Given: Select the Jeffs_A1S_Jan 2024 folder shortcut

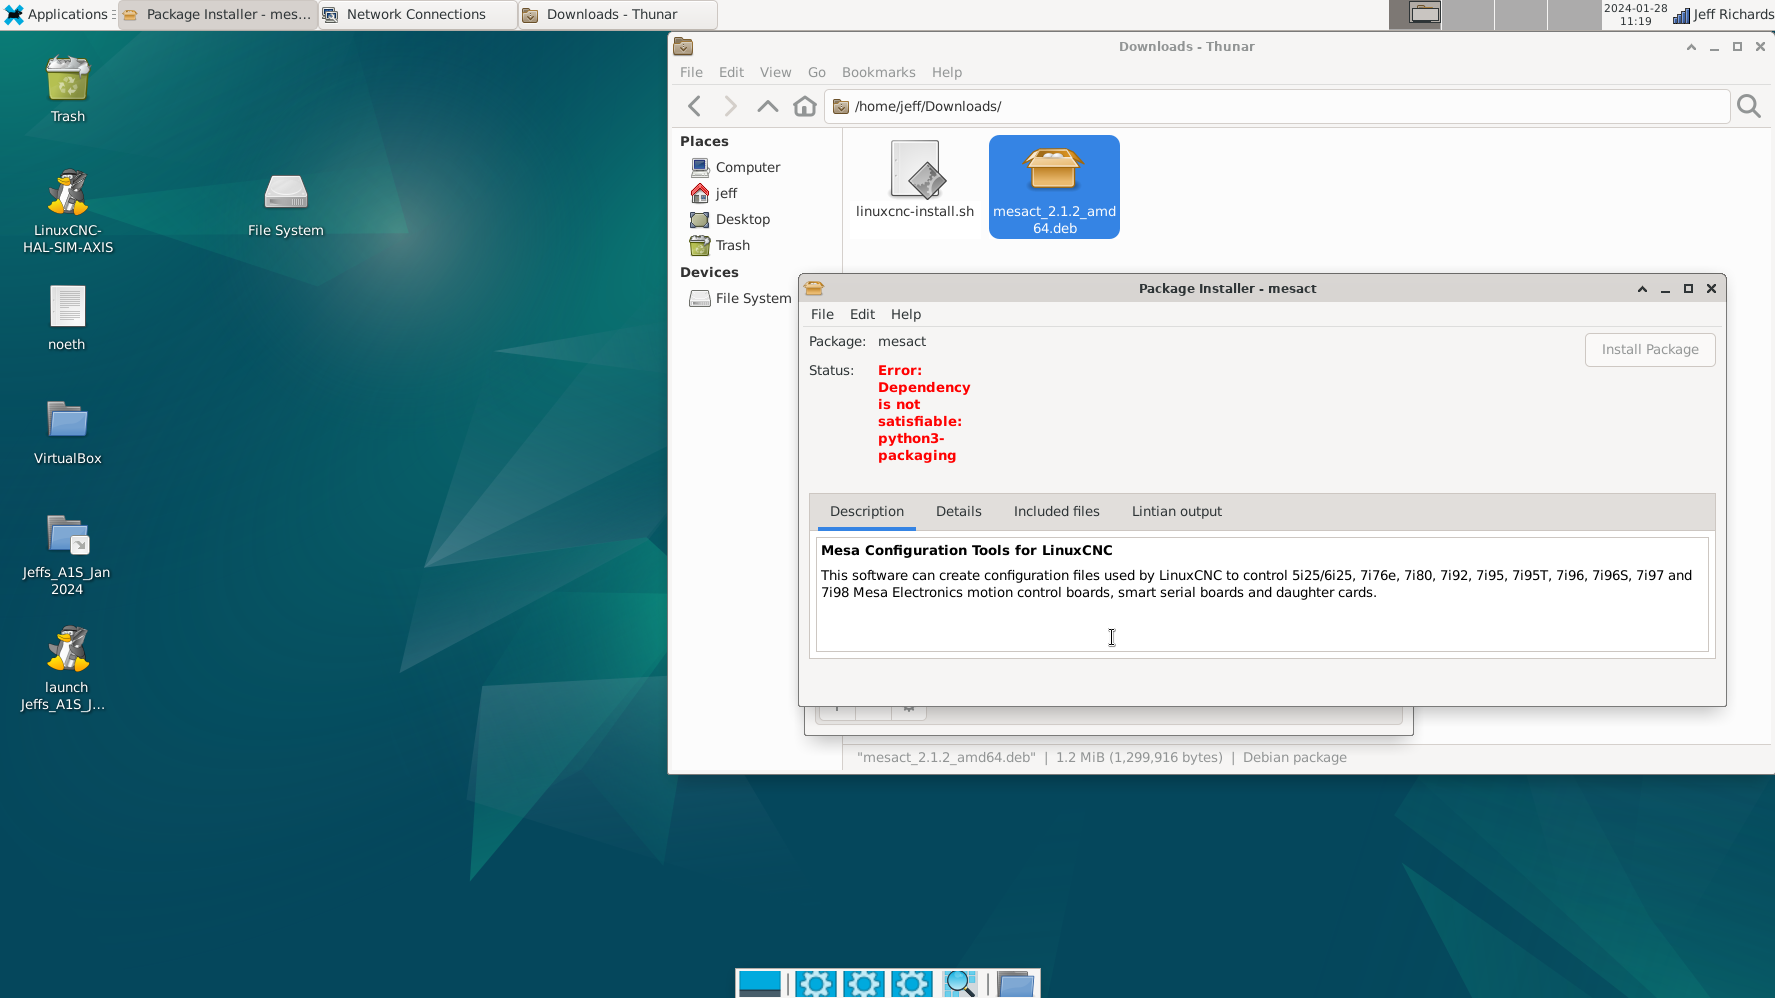Looking at the screenshot, I should pyautogui.click(x=67, y=534).
